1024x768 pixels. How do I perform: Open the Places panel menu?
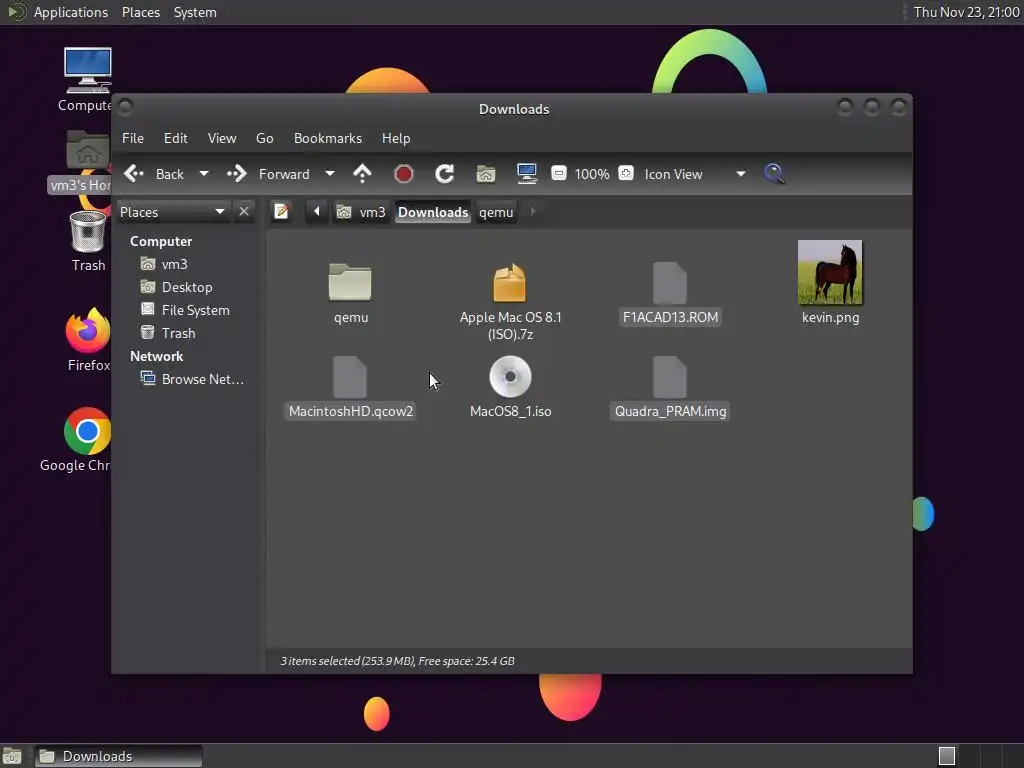[140, 12]
